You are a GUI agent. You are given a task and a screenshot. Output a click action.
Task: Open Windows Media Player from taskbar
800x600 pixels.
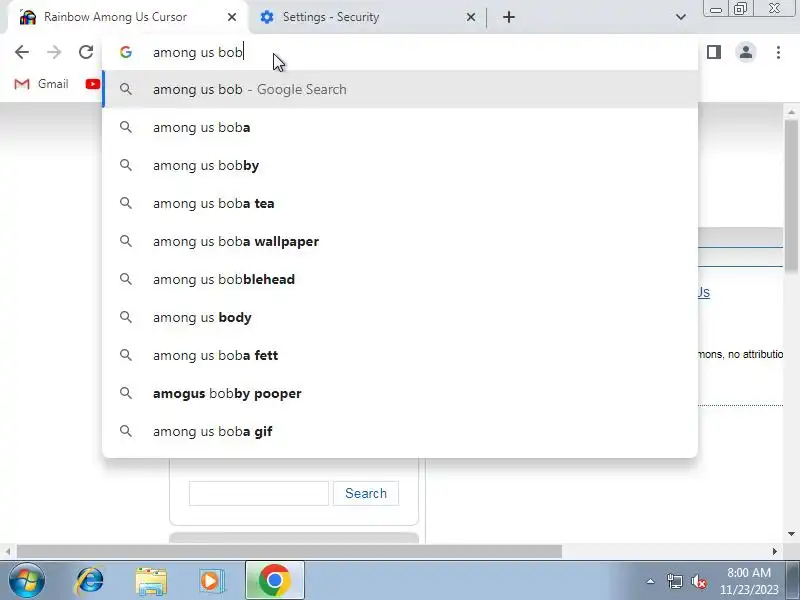(x=211, y=581)
